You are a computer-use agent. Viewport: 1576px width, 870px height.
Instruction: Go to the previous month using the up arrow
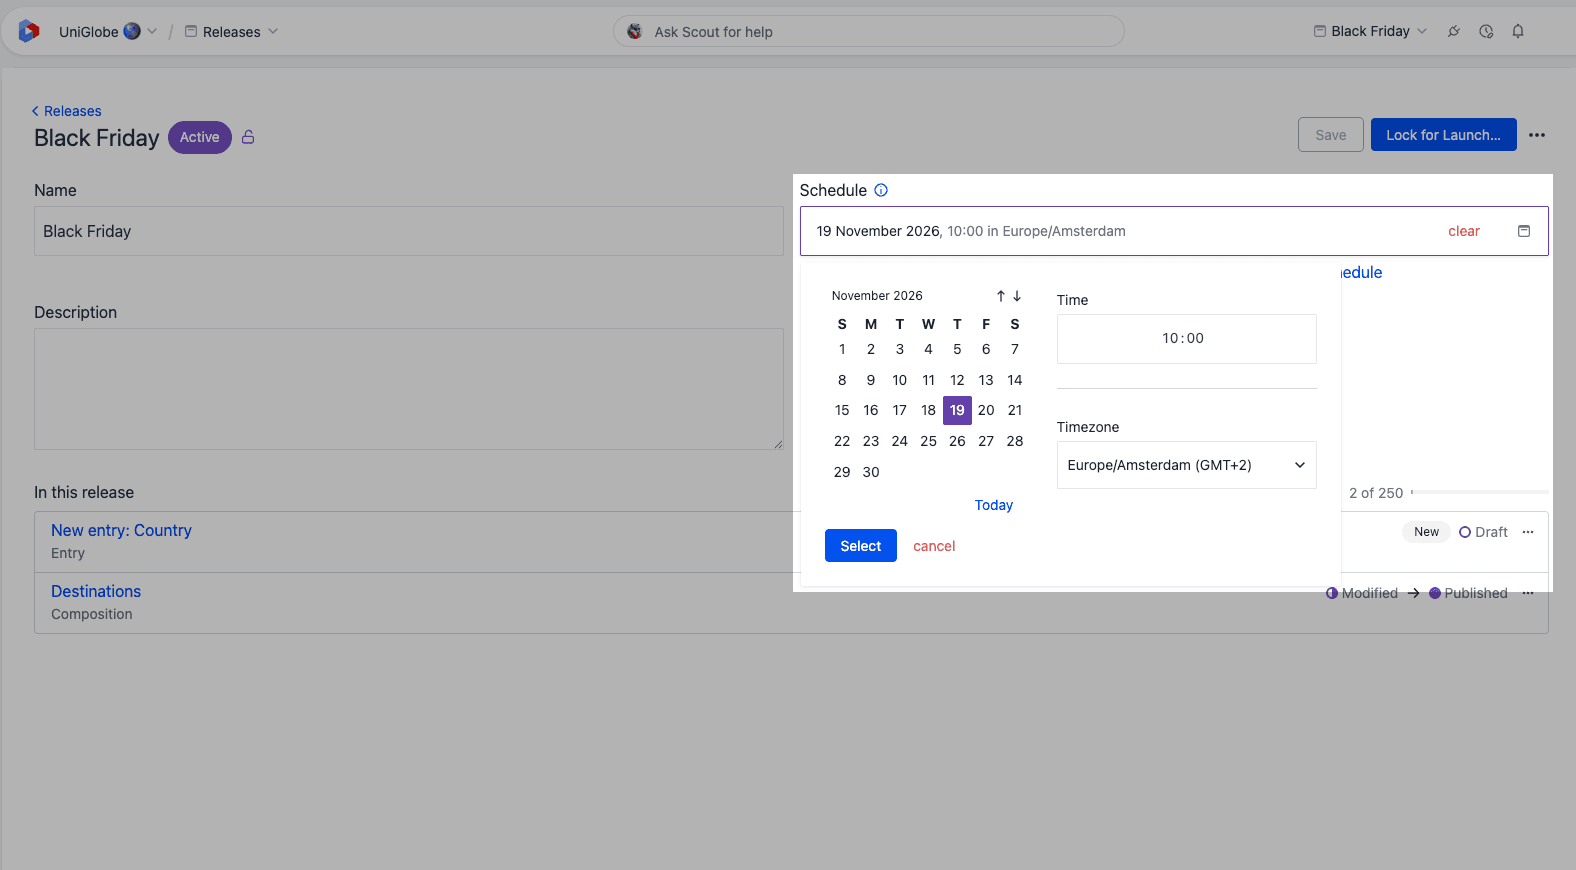[x=1000, y=296]
